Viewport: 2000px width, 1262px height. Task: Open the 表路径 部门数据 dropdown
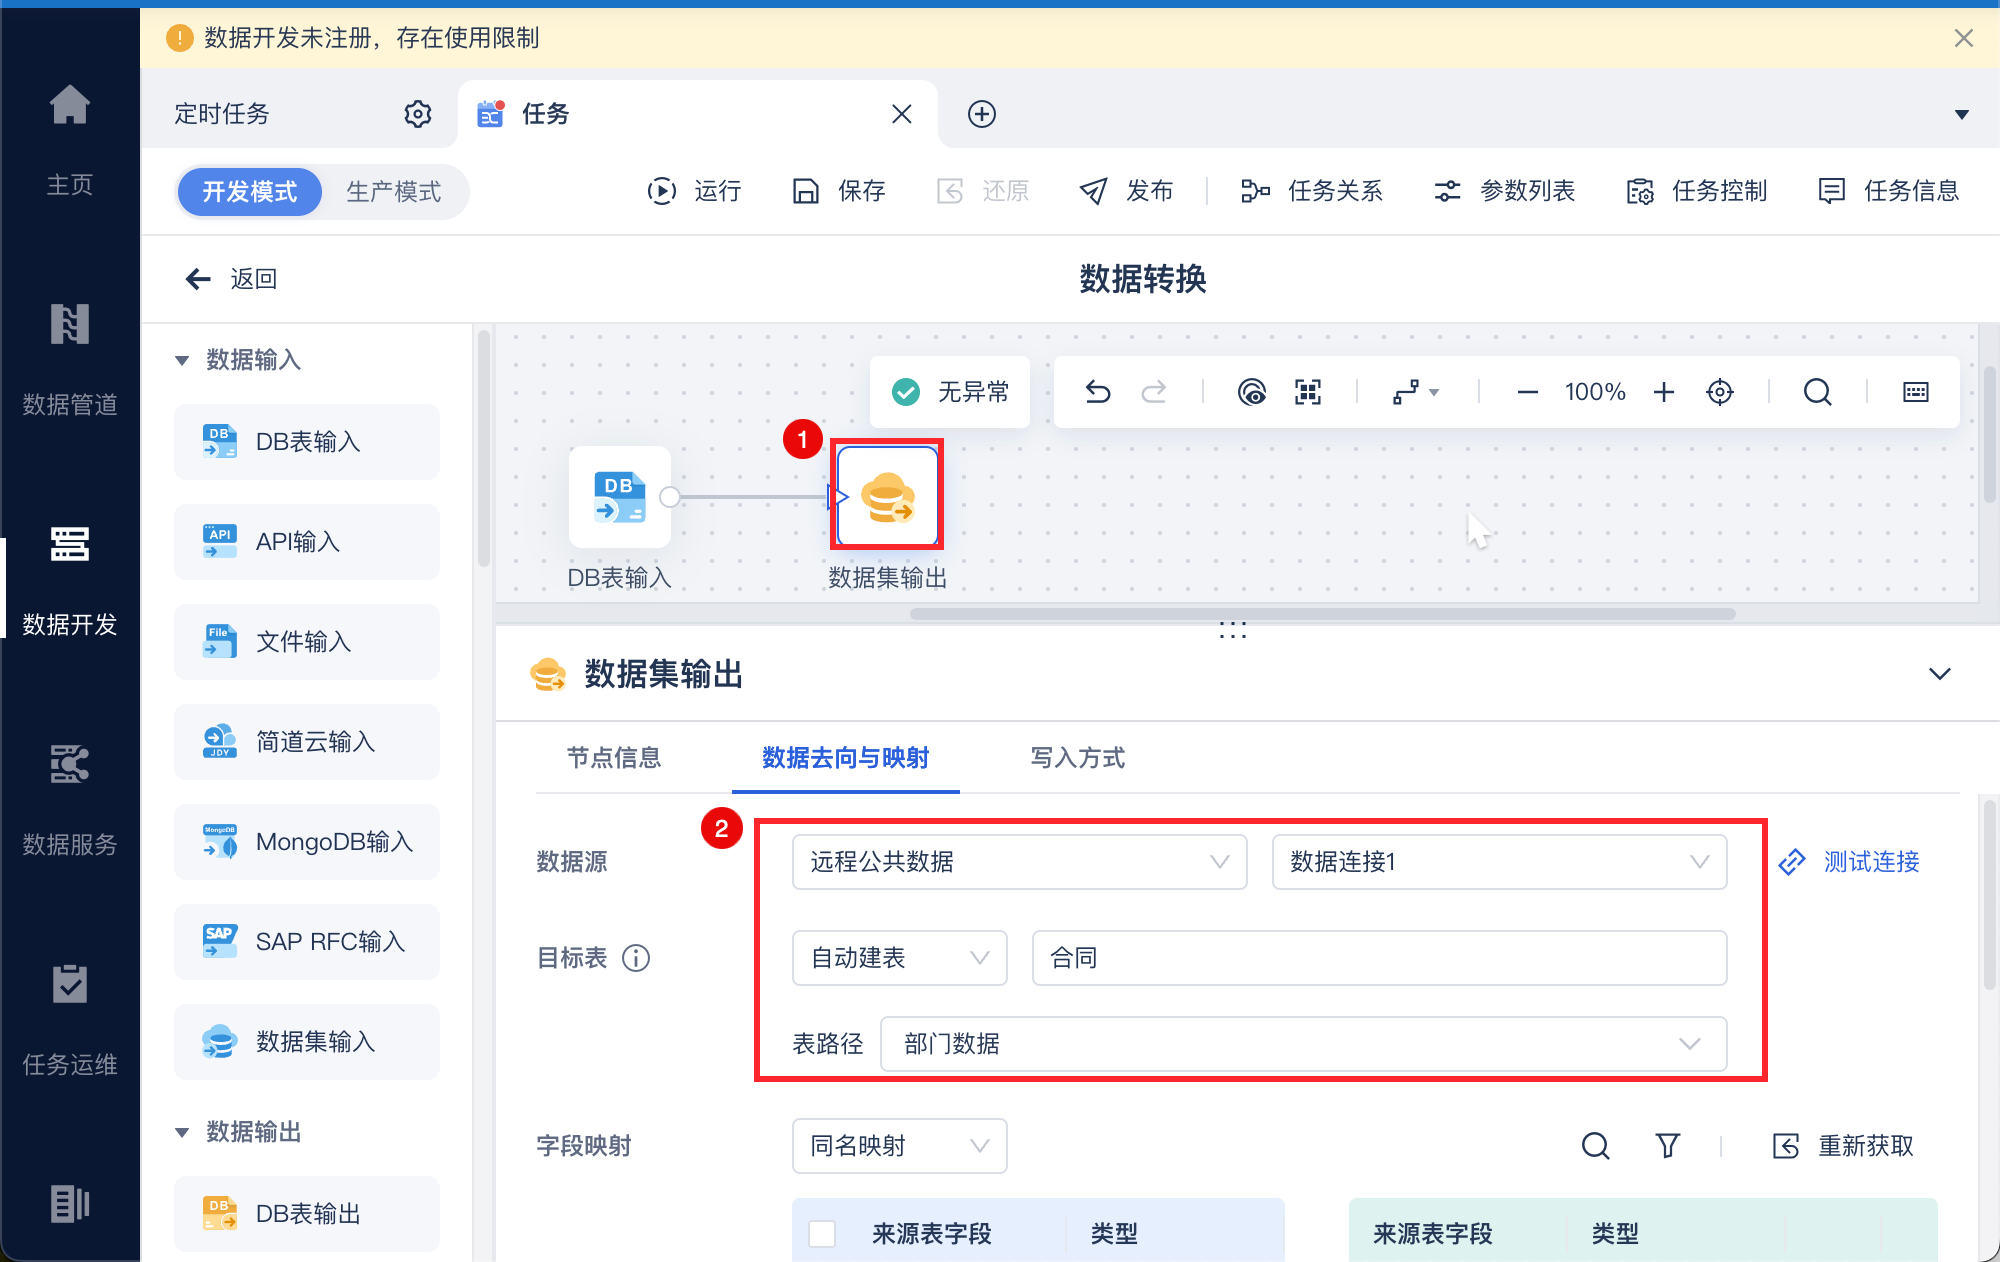[1302, 1044]
